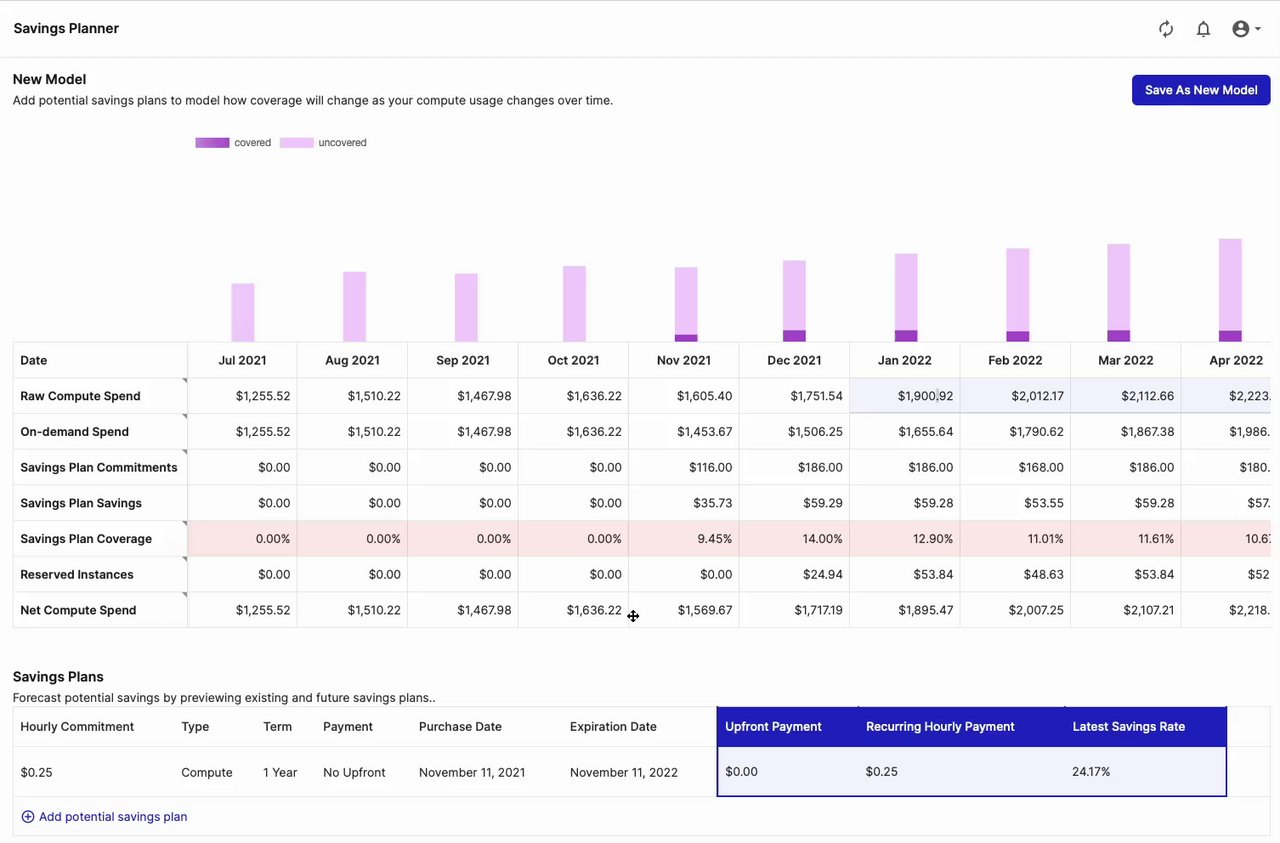Click the Reserved Instances corner note marker

pyautogui.click(x=184, y=560)
